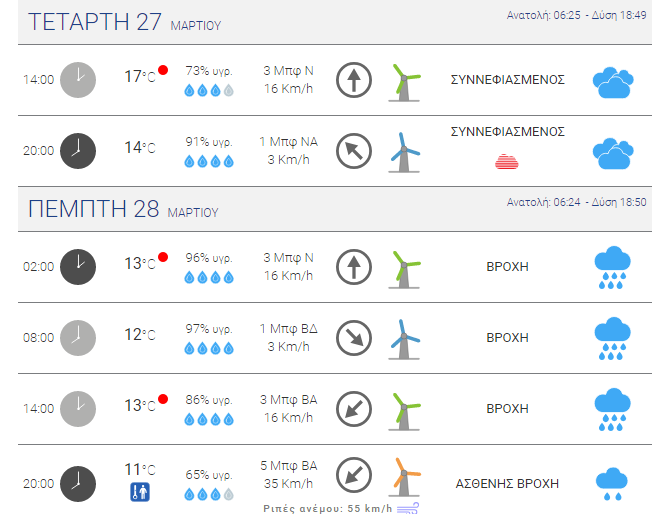Click the wind gust icon beside 55 km/h

(408, 508)
